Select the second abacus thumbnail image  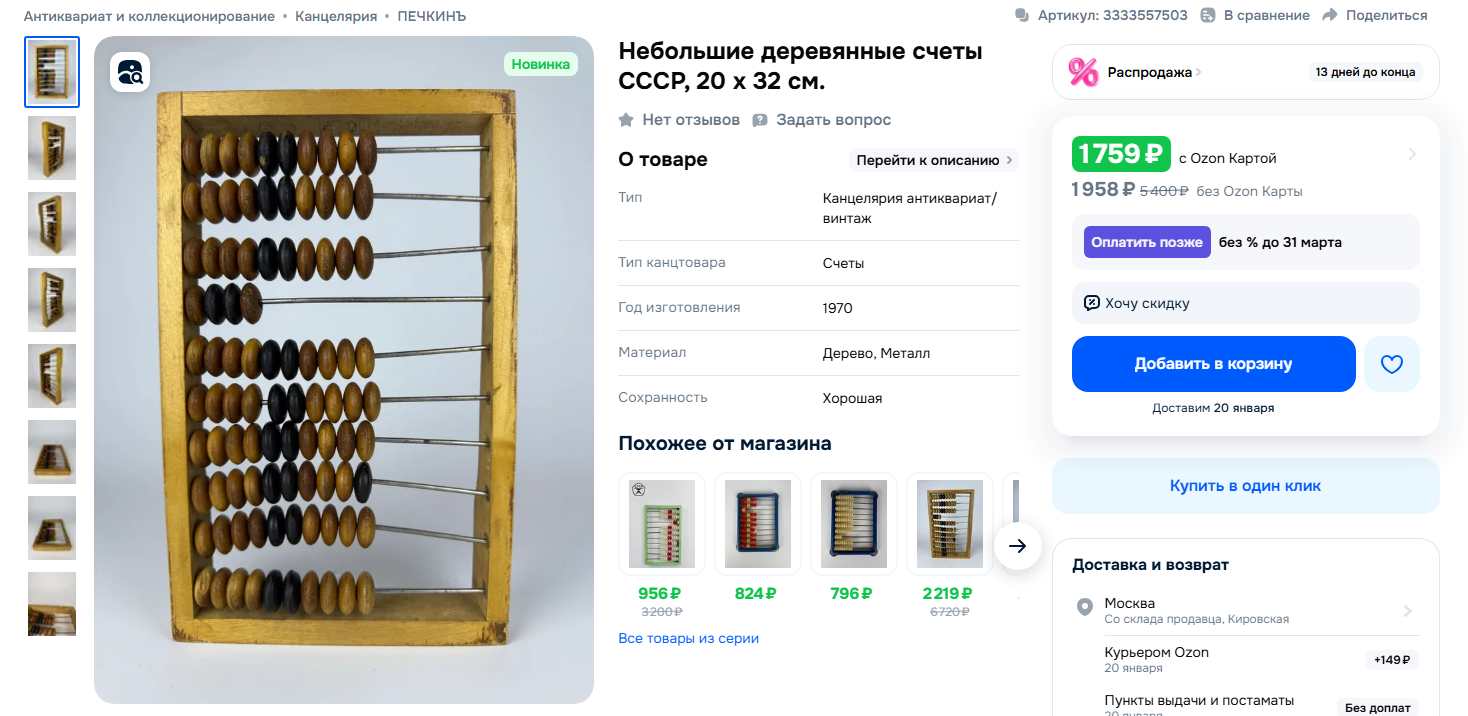pos(52,148)
